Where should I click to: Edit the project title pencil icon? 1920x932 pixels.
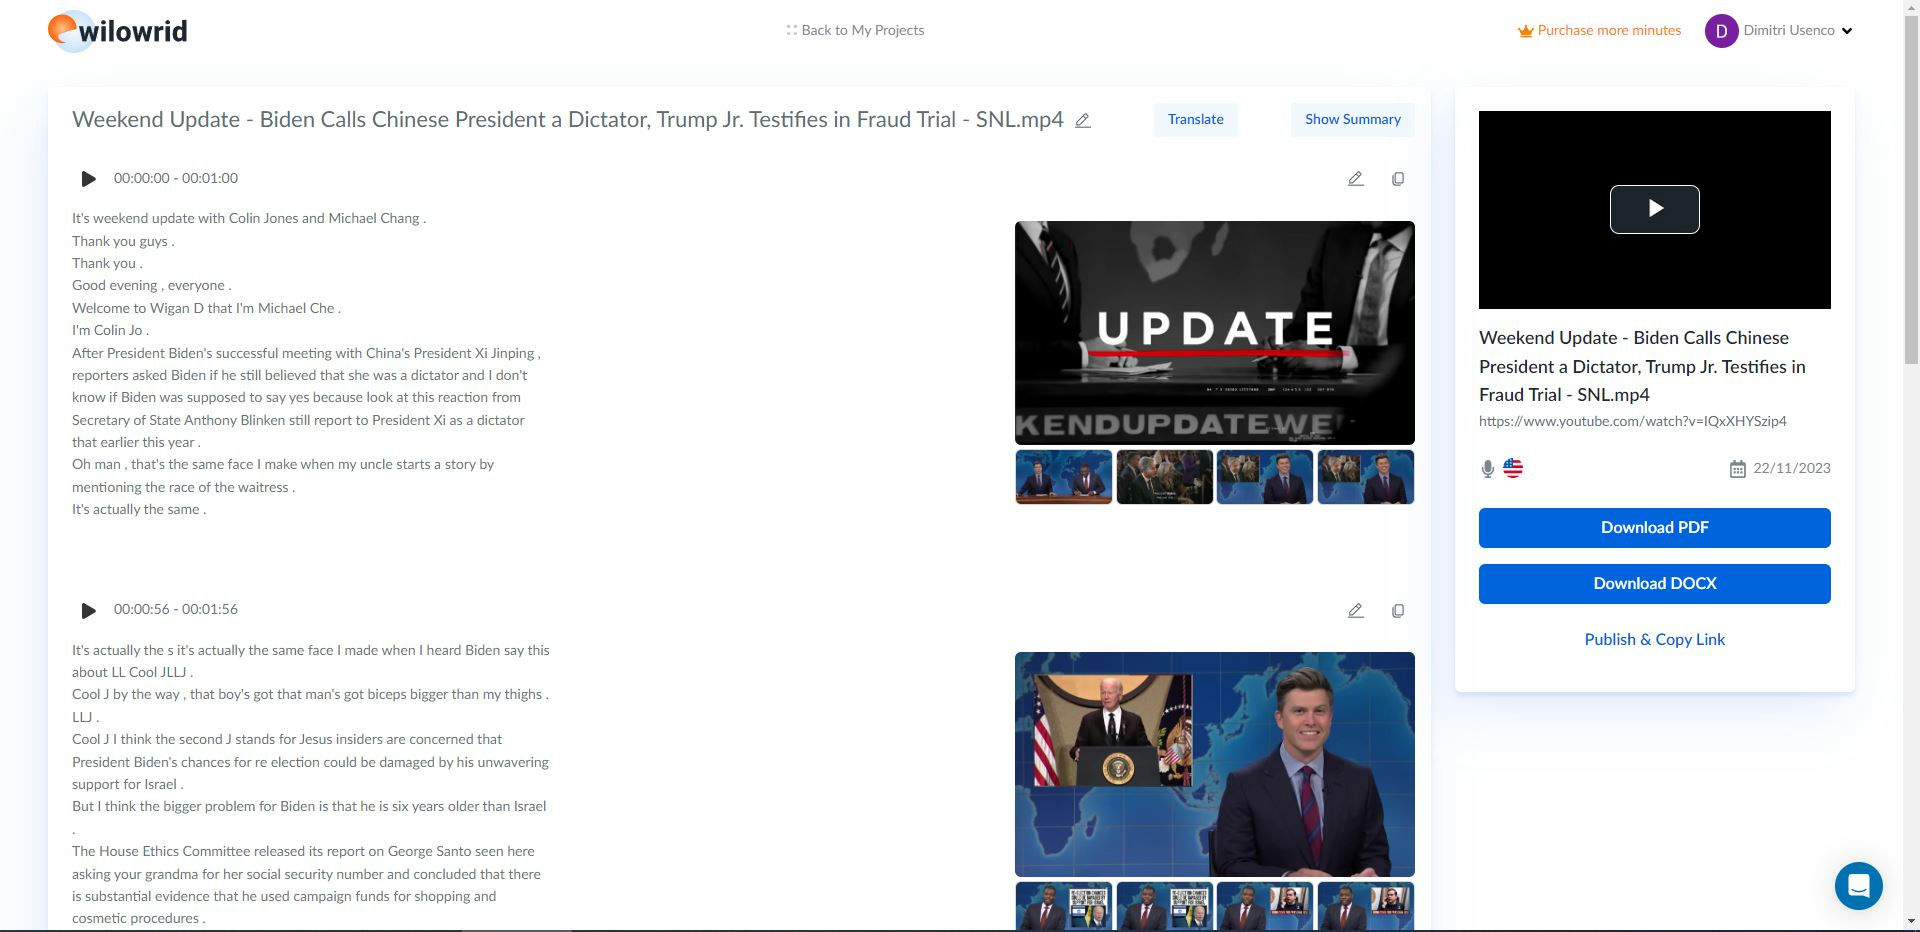click(x=1083, y=120)
